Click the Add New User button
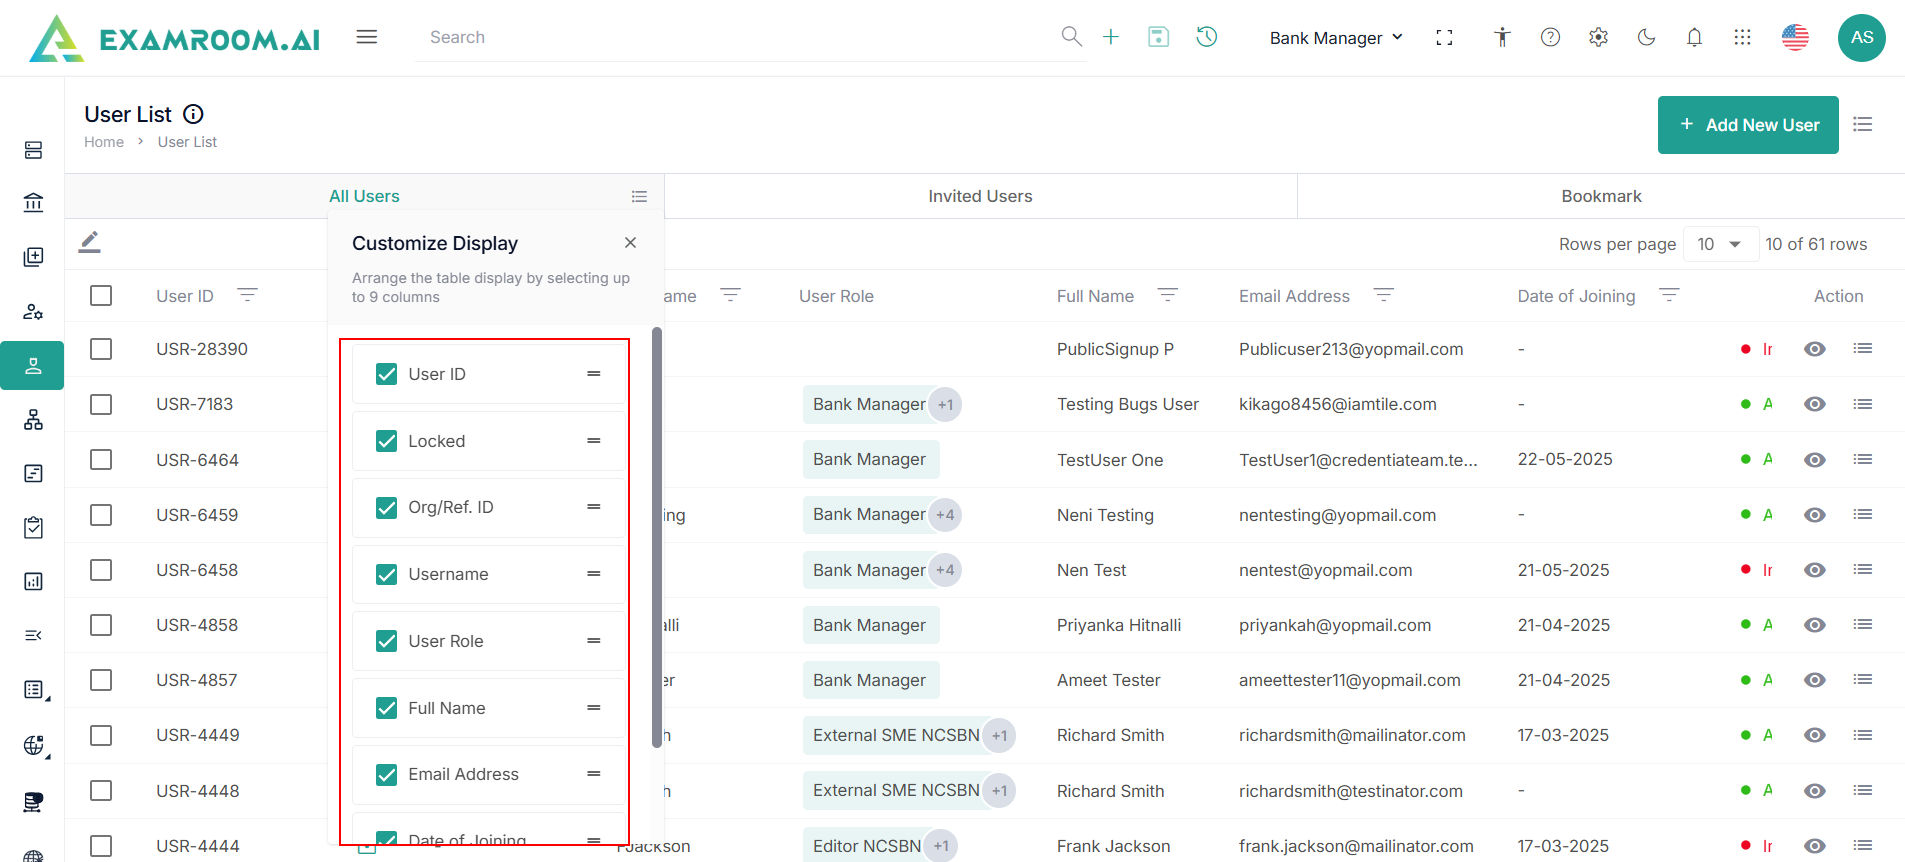1905x862 pixels. click(1747, 125)
